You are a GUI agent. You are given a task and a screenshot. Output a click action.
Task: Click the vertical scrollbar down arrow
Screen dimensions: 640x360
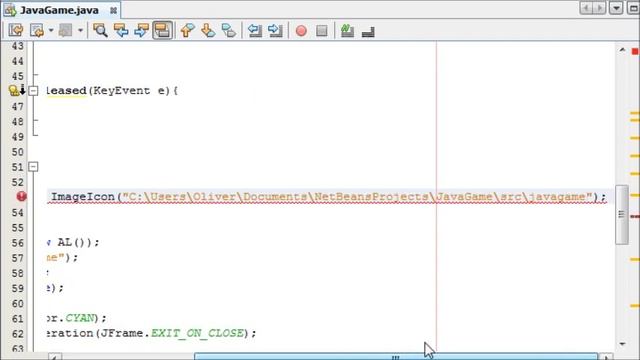coord(622,344)
